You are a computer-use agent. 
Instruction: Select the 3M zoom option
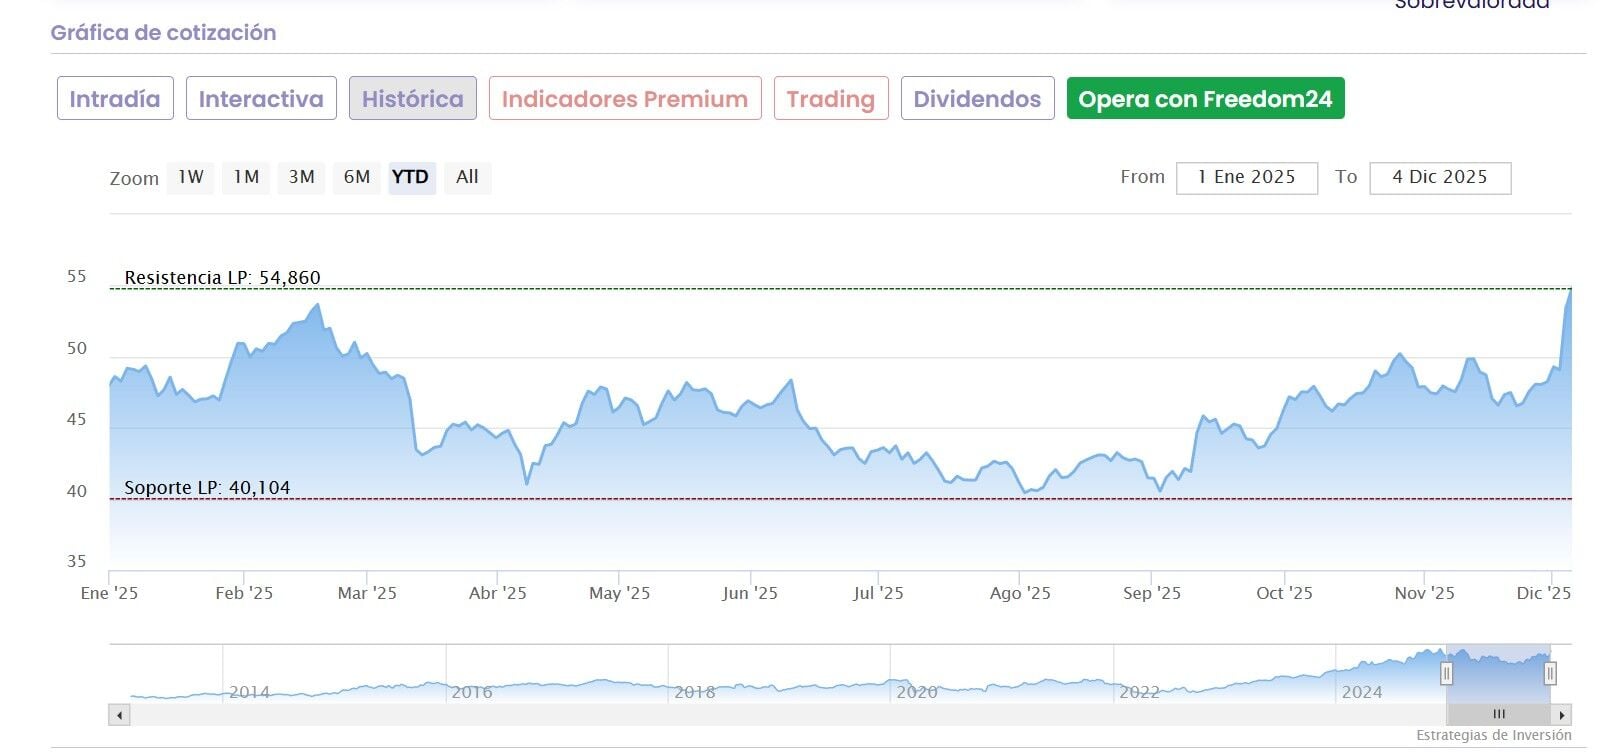coord(301,177)
